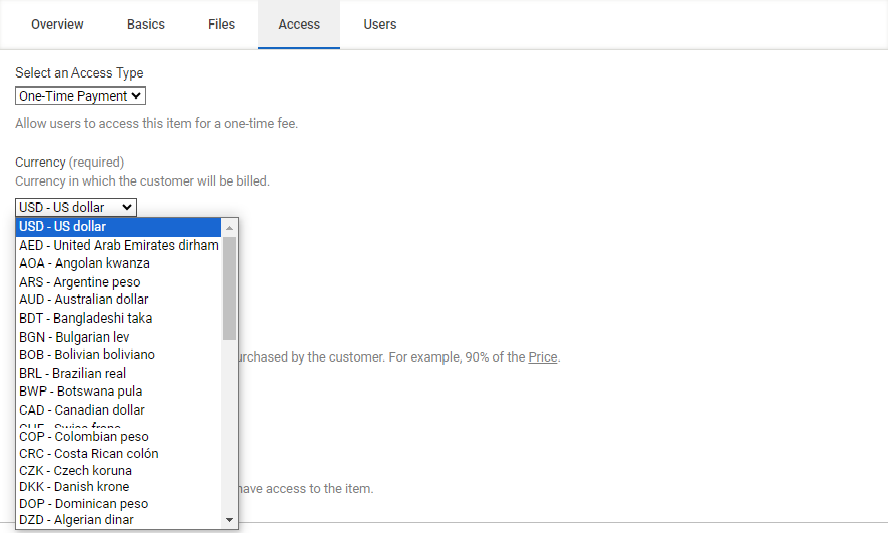Open the One-Time Payment access type dropdown
Image resolution: width=888 pixels, height=533 pixels.
(x=80, y=96)
